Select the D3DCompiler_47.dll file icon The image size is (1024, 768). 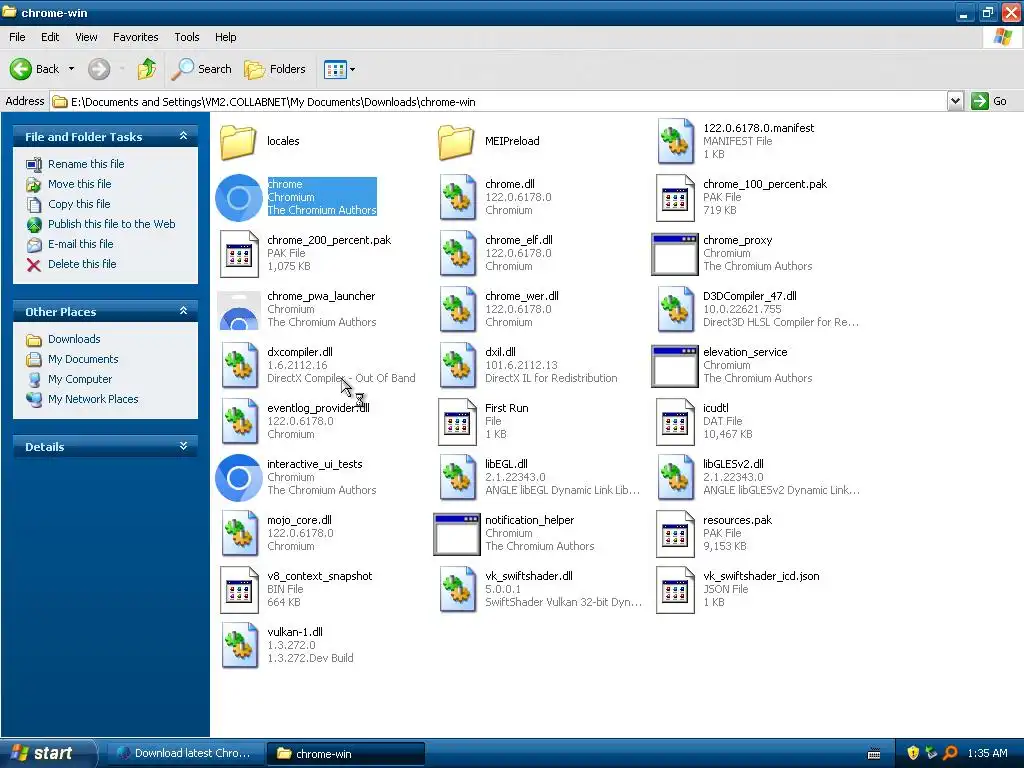point(675,310)
